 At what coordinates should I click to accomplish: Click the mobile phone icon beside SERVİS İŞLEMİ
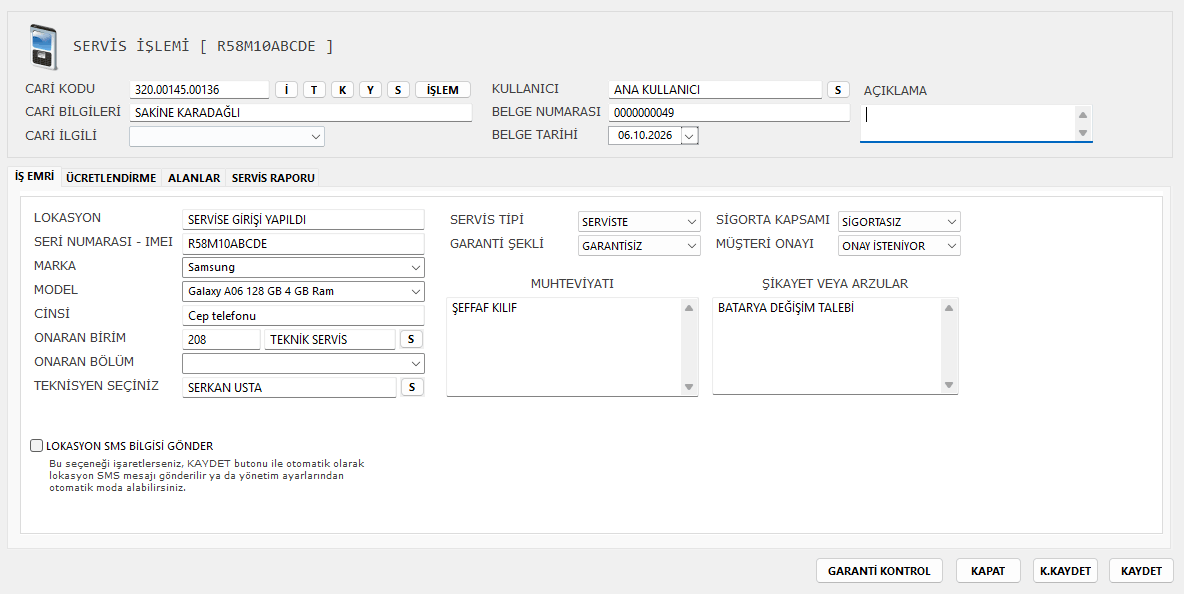(x=42, y=47)
